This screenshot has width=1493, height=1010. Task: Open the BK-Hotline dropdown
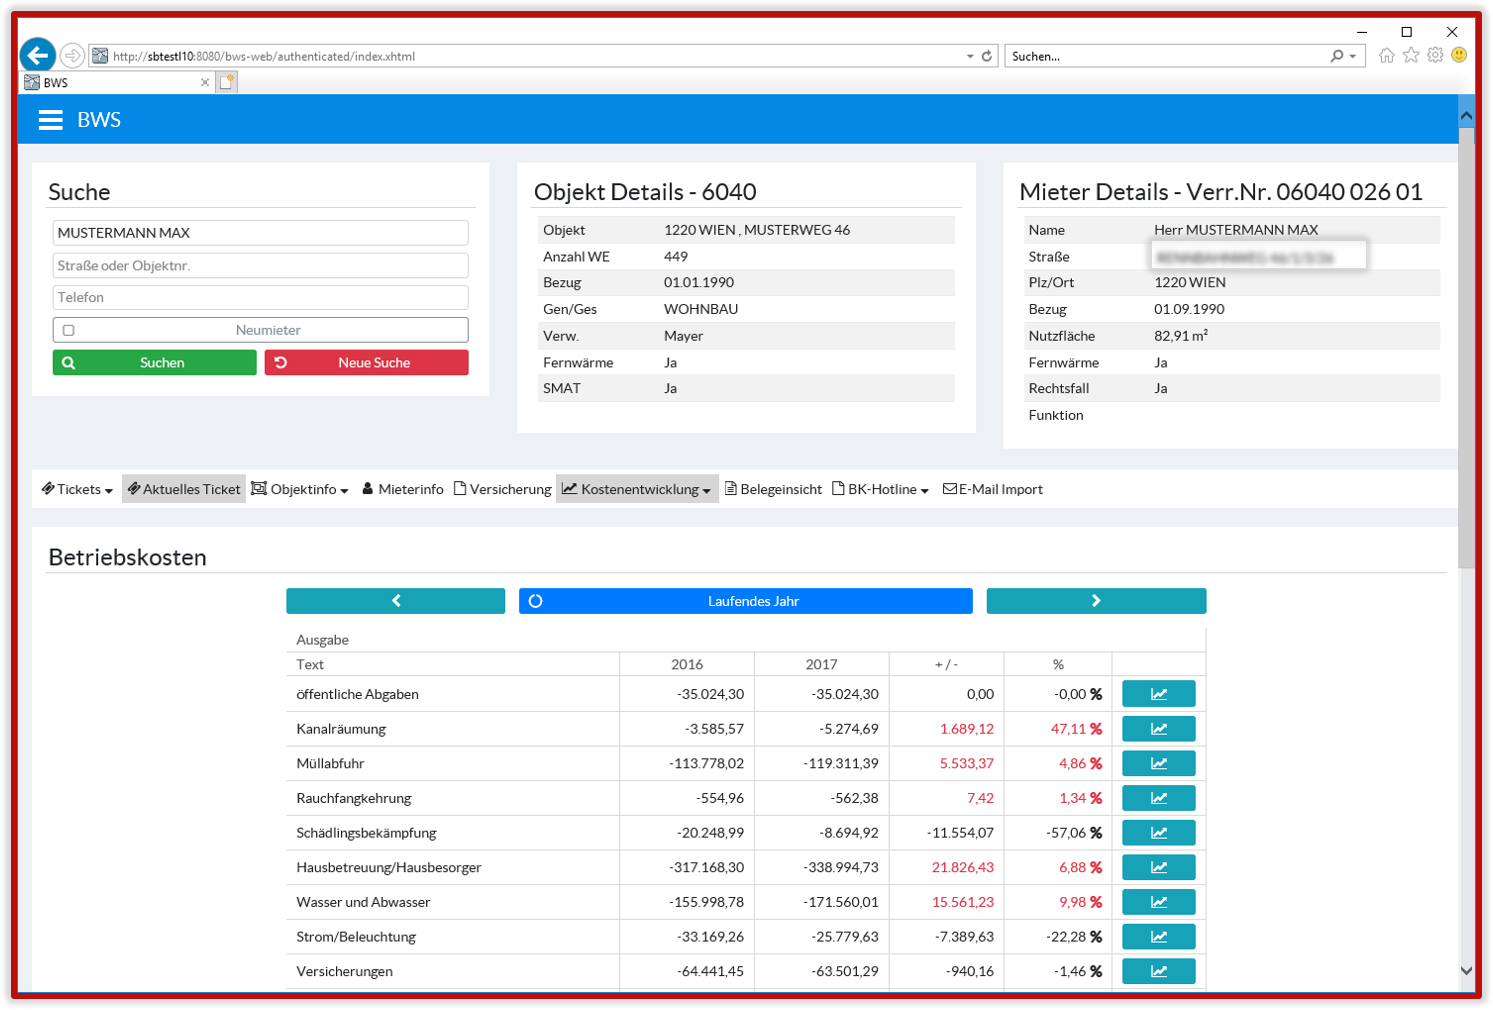(881, 489)
